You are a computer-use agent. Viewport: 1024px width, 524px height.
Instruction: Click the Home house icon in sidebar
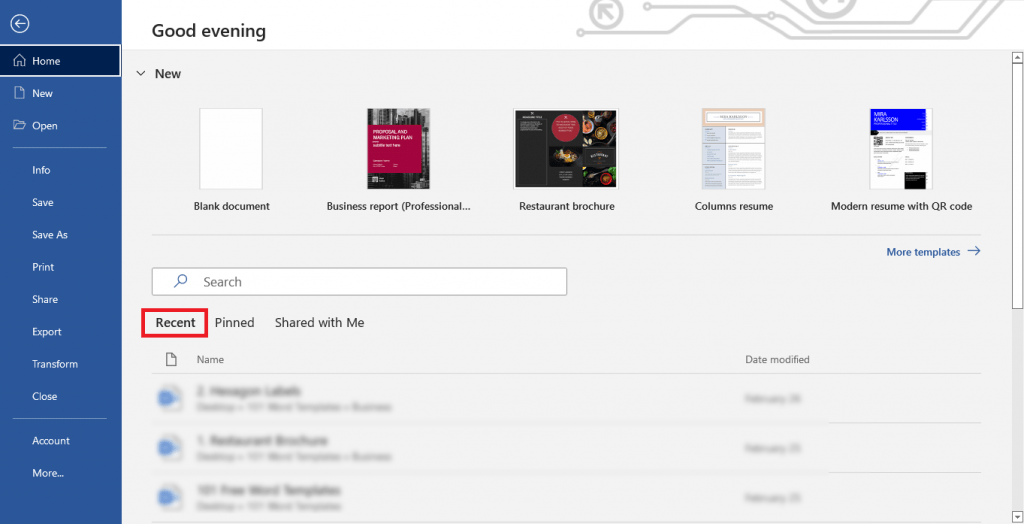pos(19,61)
